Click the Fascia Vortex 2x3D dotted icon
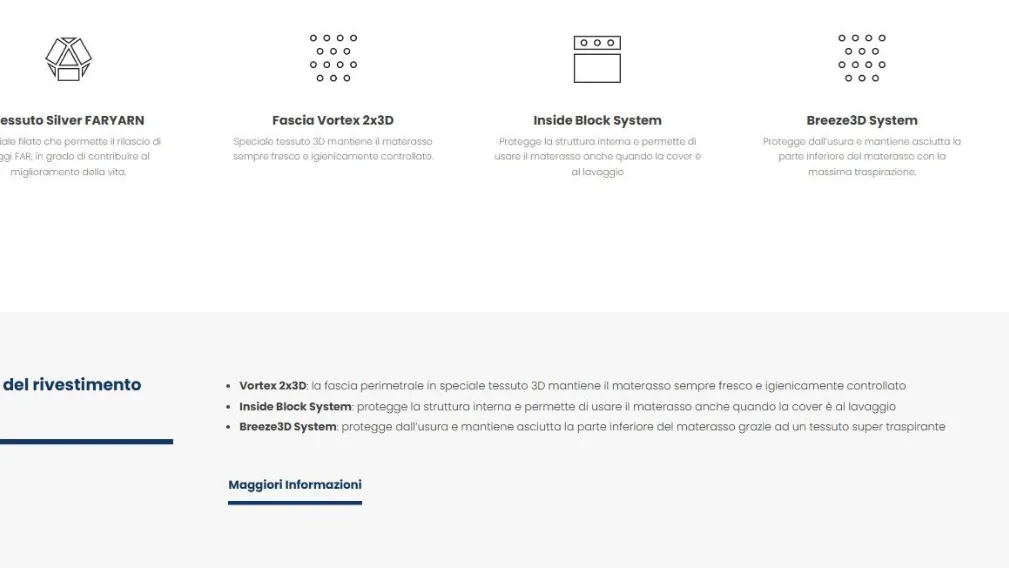 tap(333, 58)
